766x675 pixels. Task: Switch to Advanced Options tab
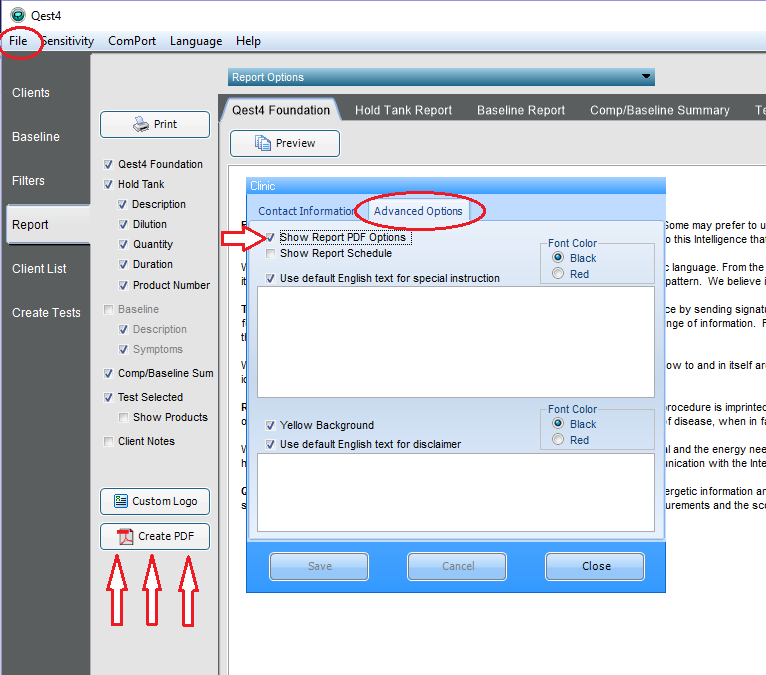click(x=418, y=211)
